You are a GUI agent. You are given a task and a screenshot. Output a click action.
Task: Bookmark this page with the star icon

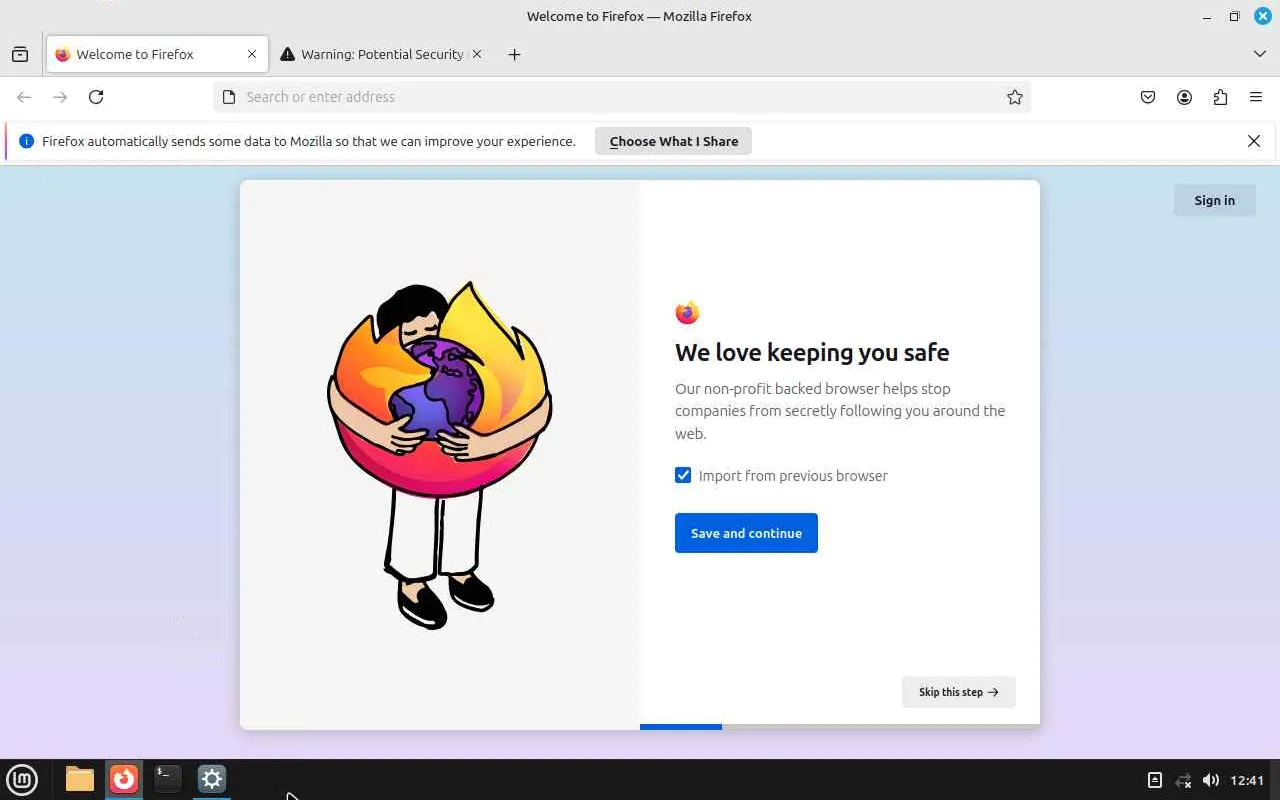click(1015, 97)
